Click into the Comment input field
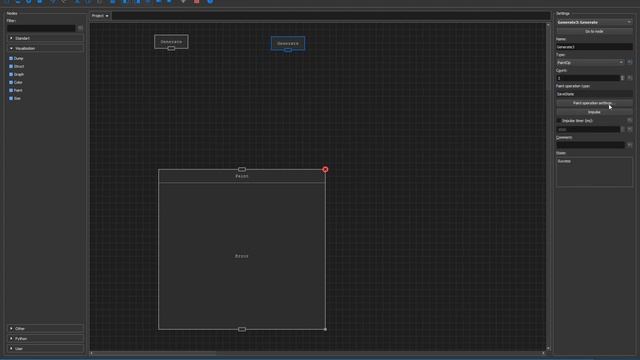 pyautogui.click(x=591, y=145)
